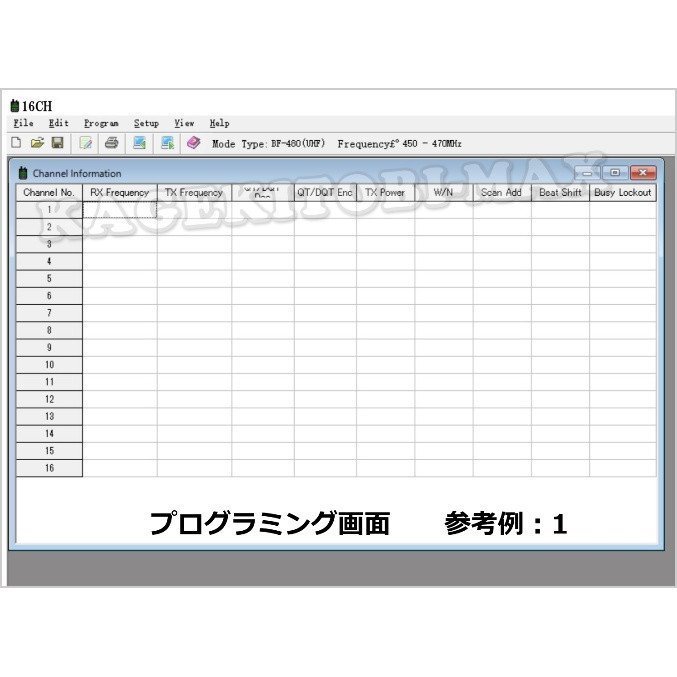The width and height of the screenshot is (677, 677).
Task: Open the Edit menu
Action: pyautogui.click(x=58, y=123)
